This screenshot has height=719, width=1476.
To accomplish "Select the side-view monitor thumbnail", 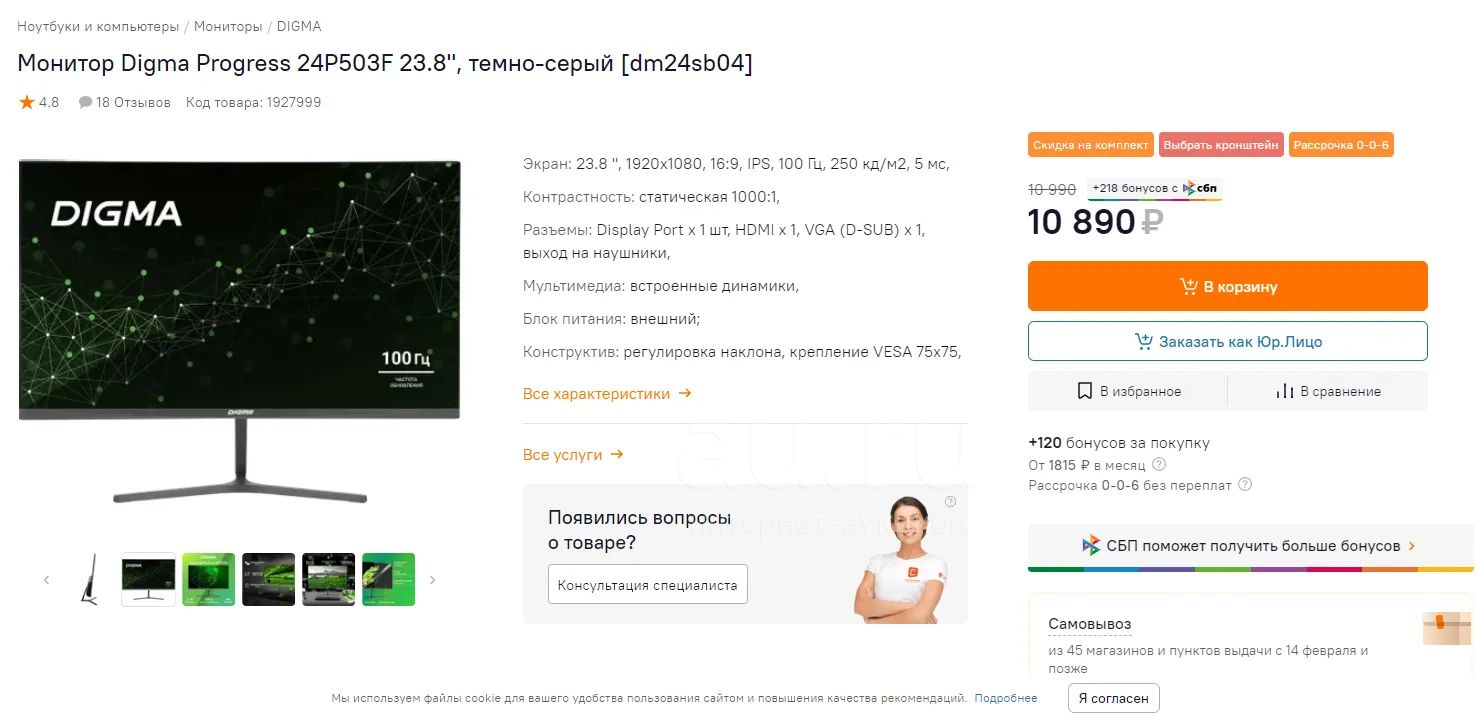I will [x=89, y=579].
